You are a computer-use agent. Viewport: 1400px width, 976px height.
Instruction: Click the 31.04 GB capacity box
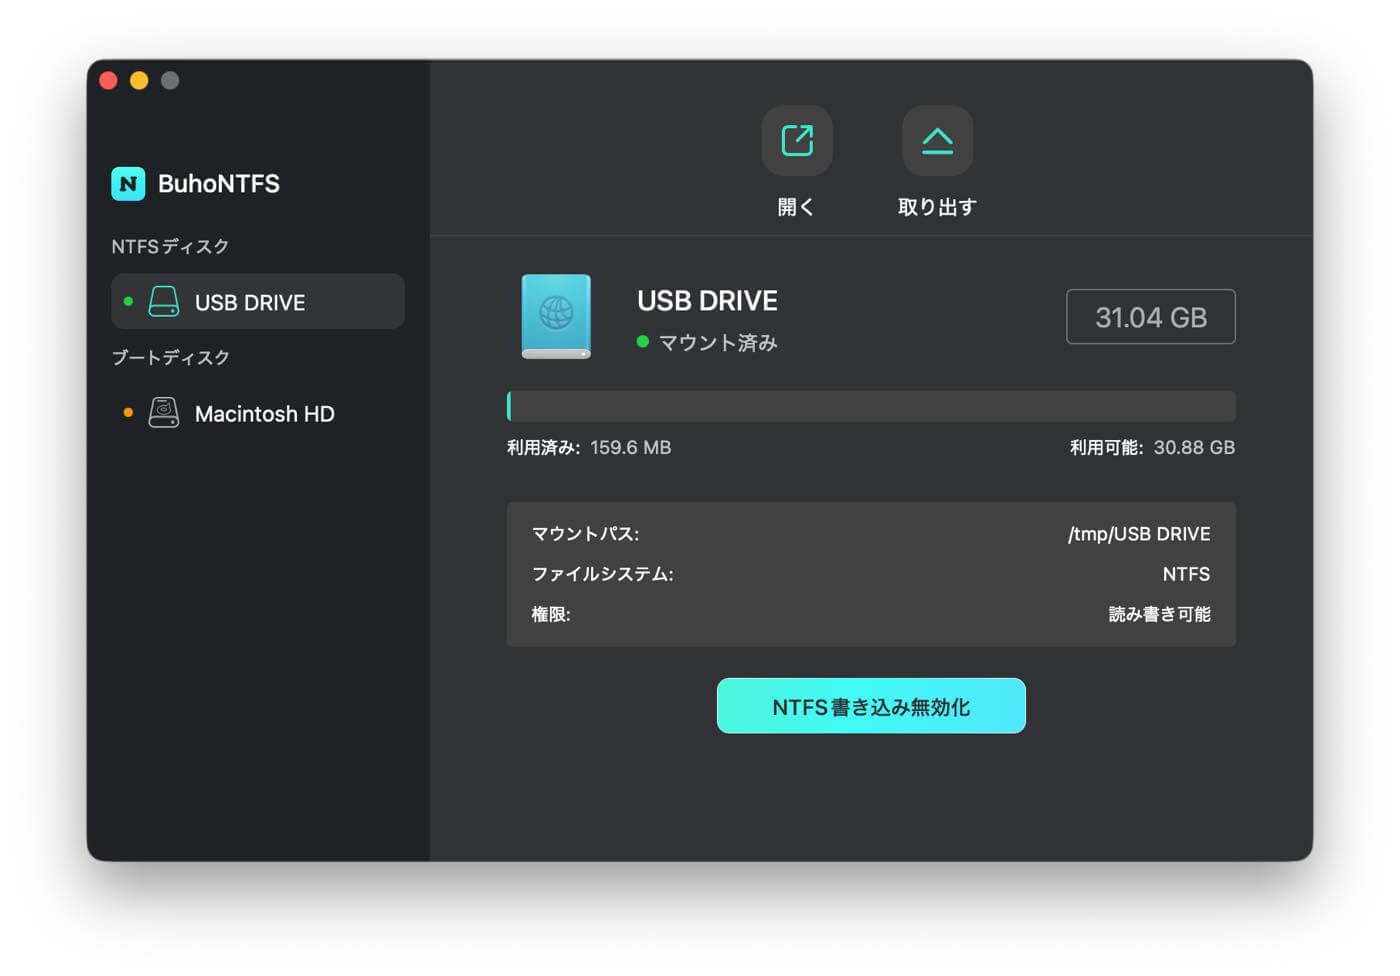coord(1150,316)
